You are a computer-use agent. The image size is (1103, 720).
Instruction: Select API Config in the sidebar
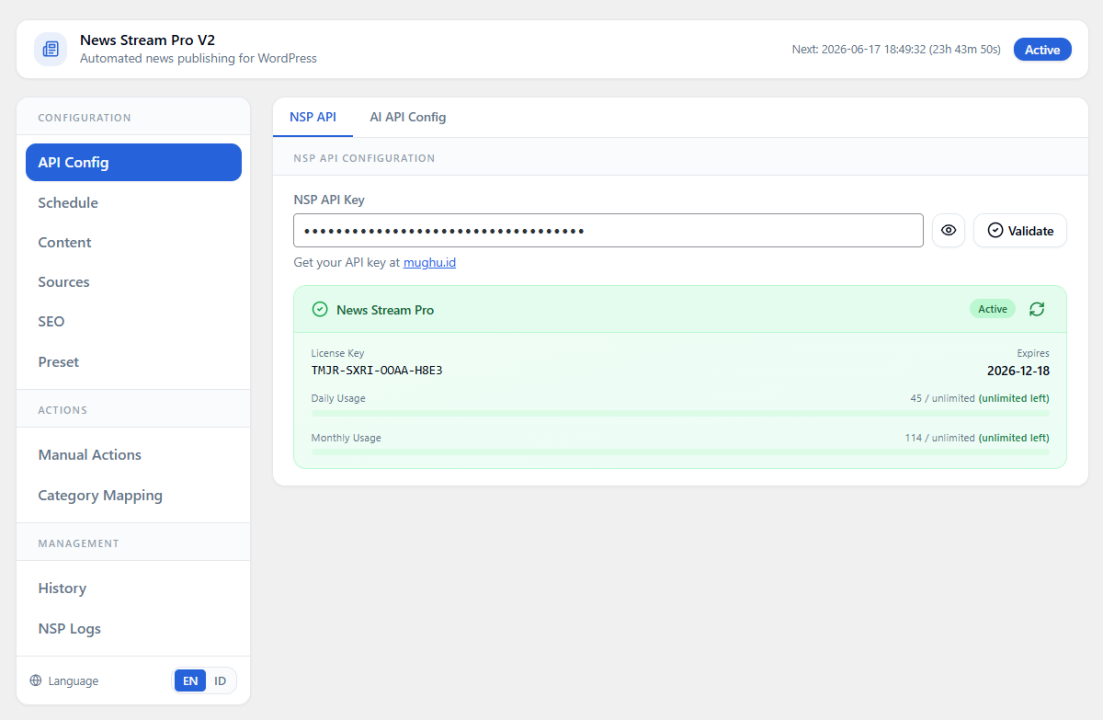coord(134,162)
